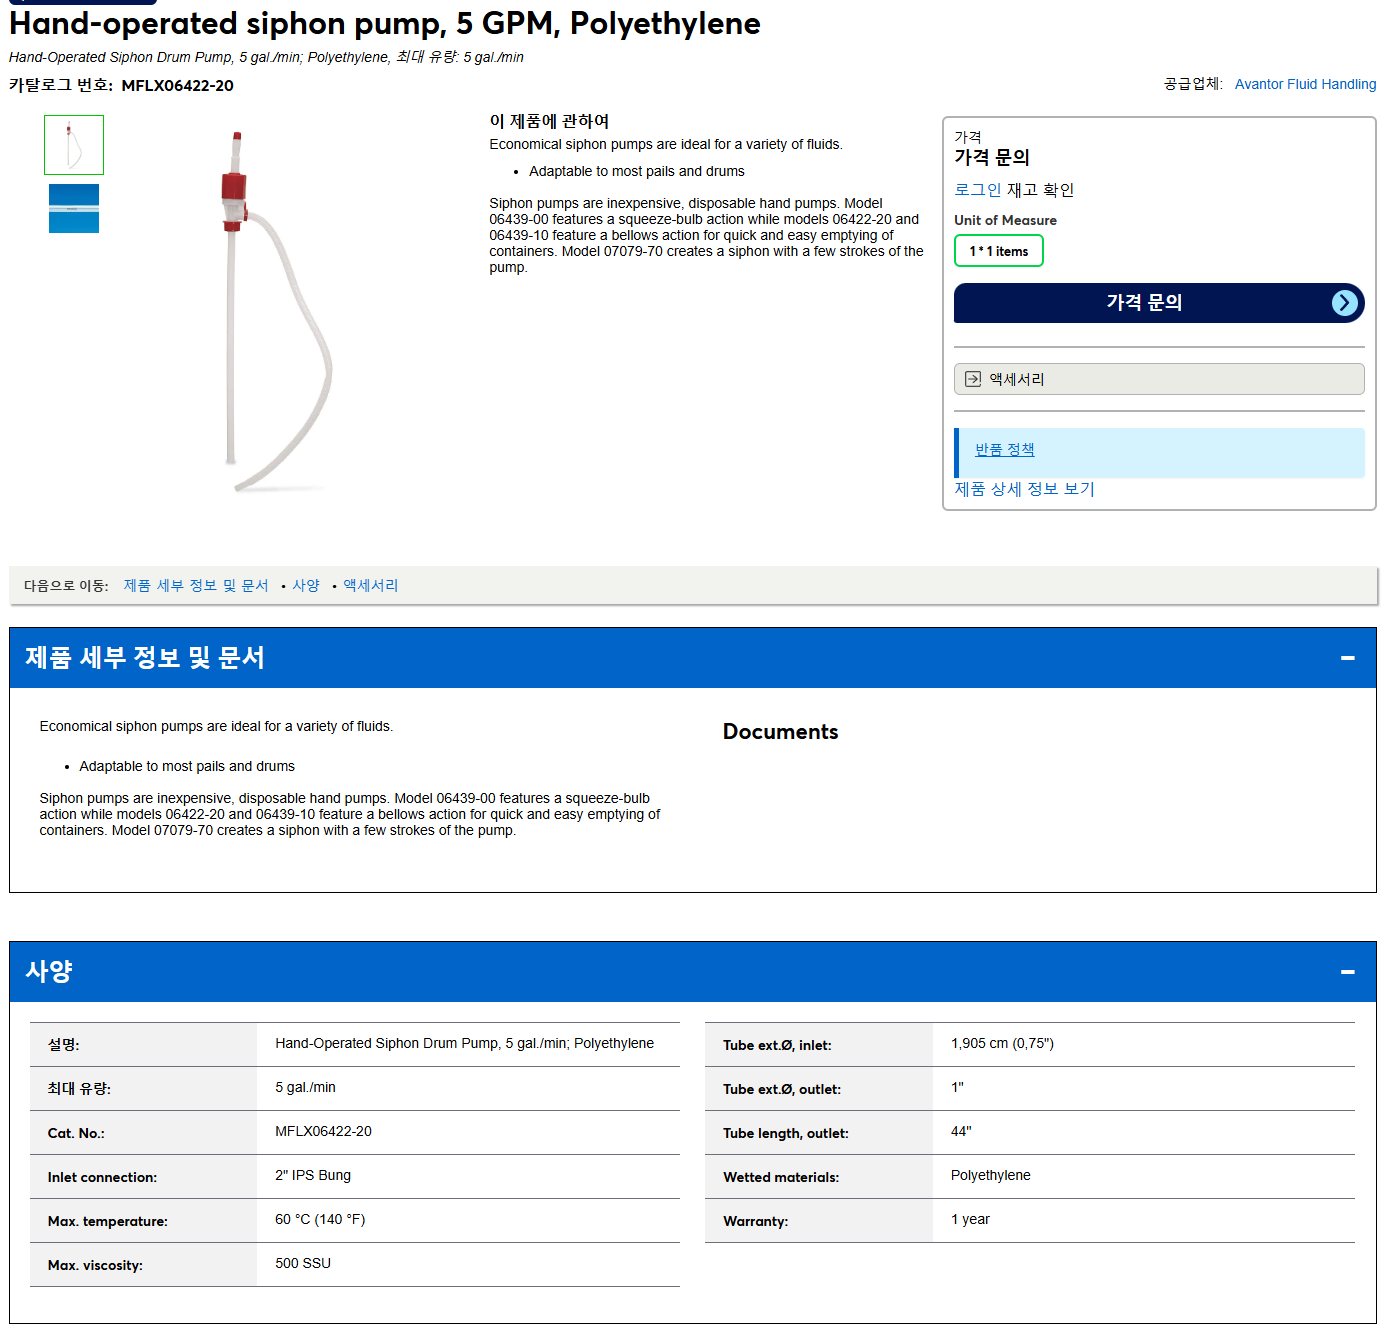Open 제품 상세 정보 보기 link
The width and height of the screenshot is (1384, 1344).
[x=1025, y=489]
